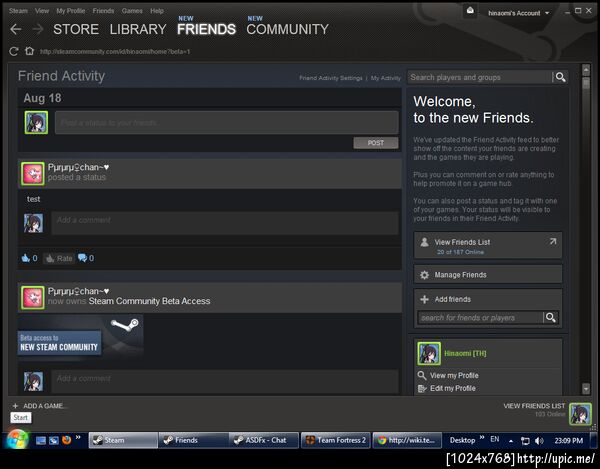This screenshot has height=469, width=600.
Task: Click the Manage Friends button
Action: coord(488,275)
